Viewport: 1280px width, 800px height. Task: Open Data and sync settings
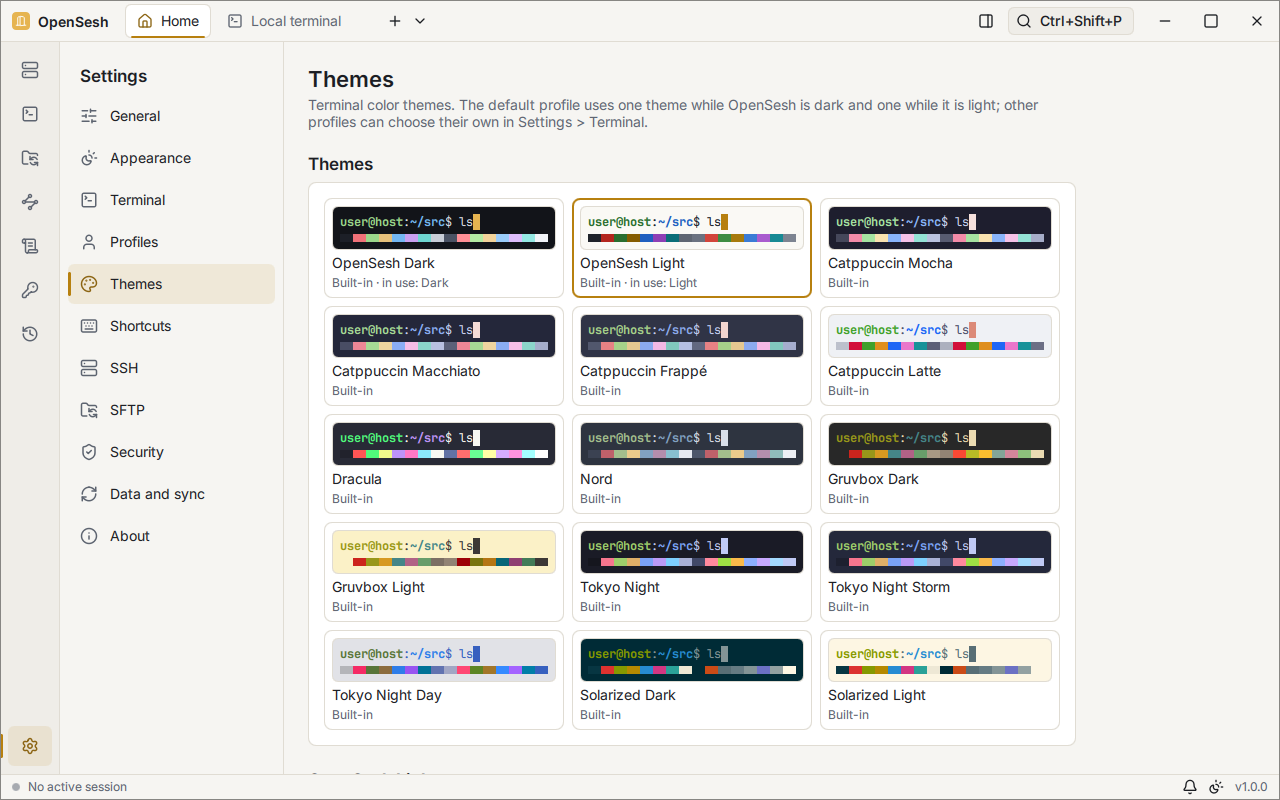(x=171, y=494)
